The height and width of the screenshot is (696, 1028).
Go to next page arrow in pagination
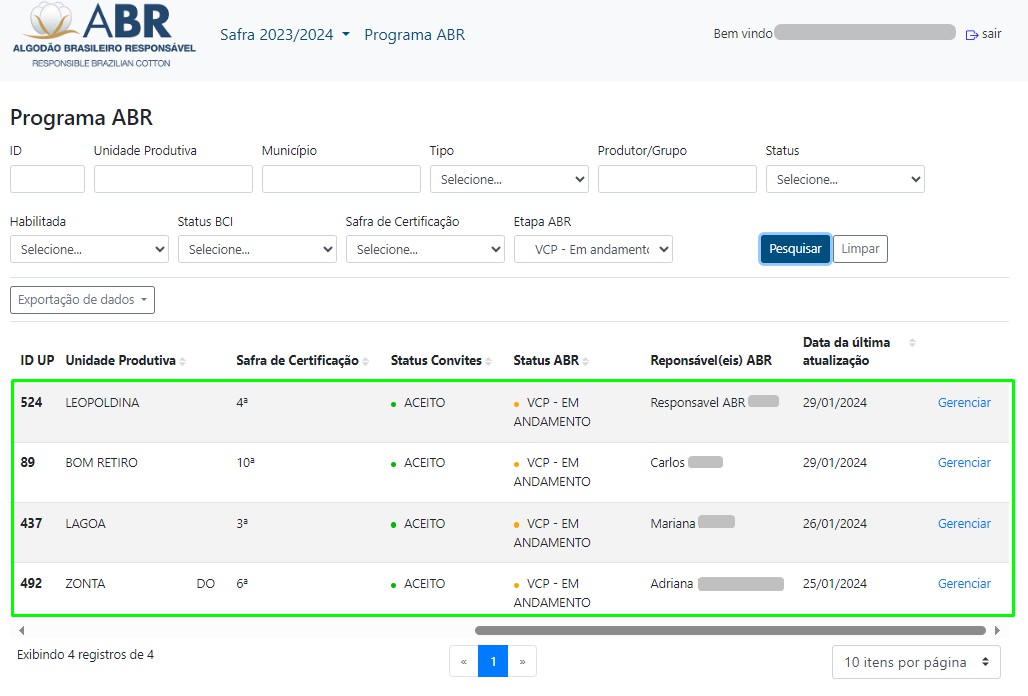(522, 661)
